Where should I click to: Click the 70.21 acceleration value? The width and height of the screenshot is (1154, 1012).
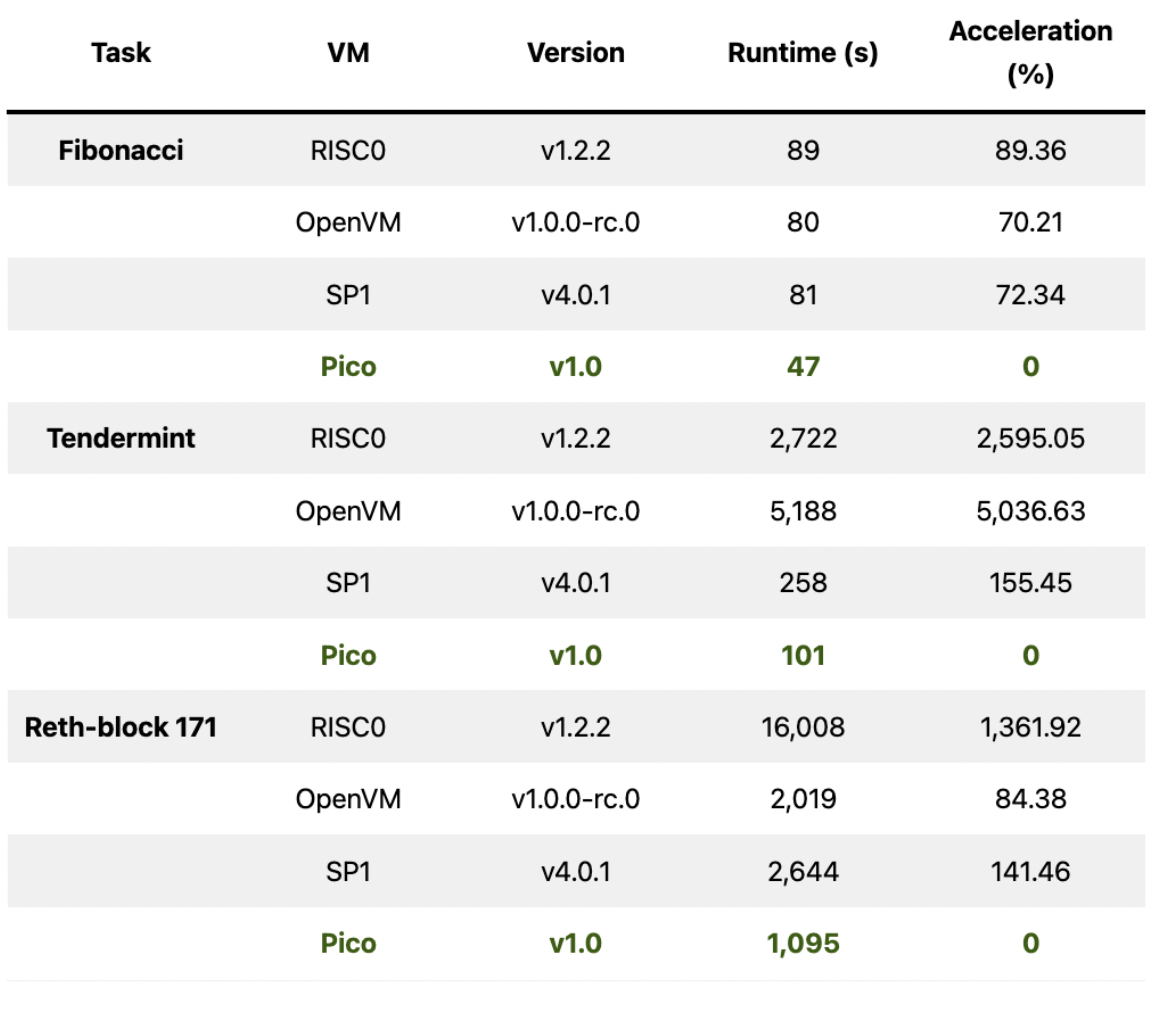[x=1030, y=223]
